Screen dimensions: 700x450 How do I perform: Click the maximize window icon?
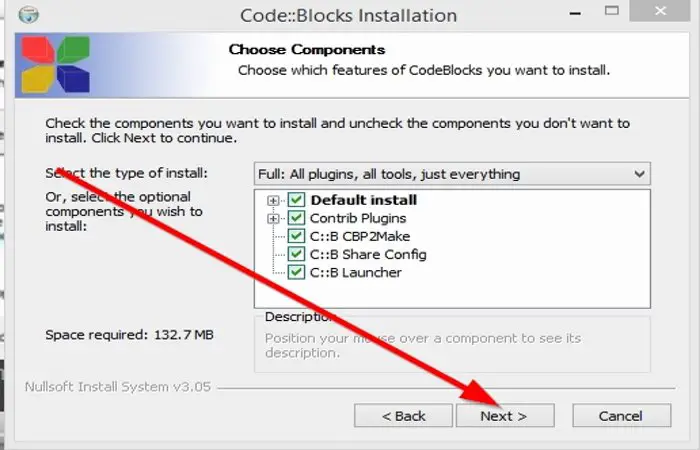[612, 11]
